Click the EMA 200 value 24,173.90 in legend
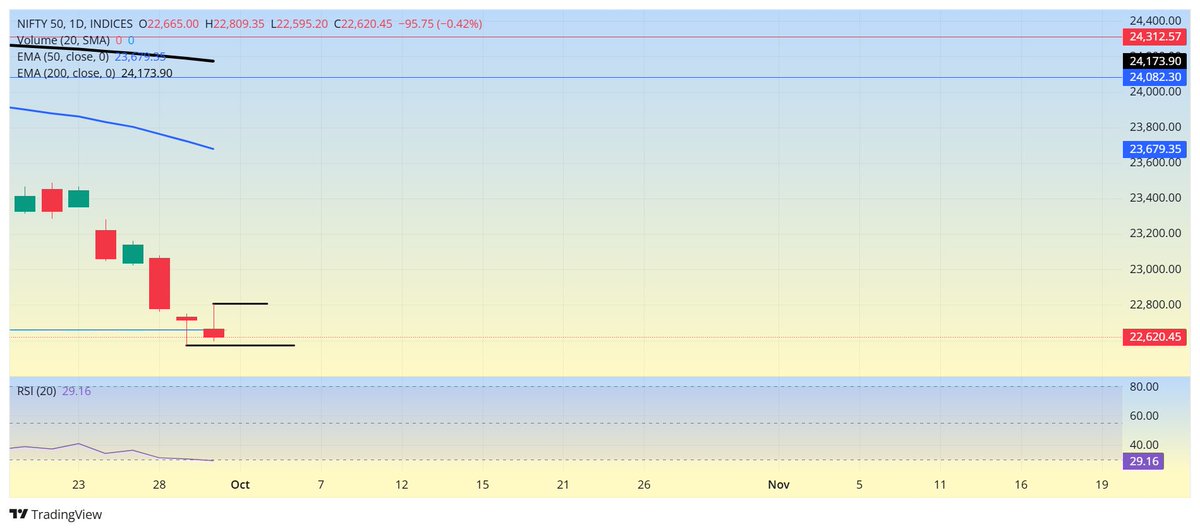Viewport: 1200px width, 531px height. 147,73
